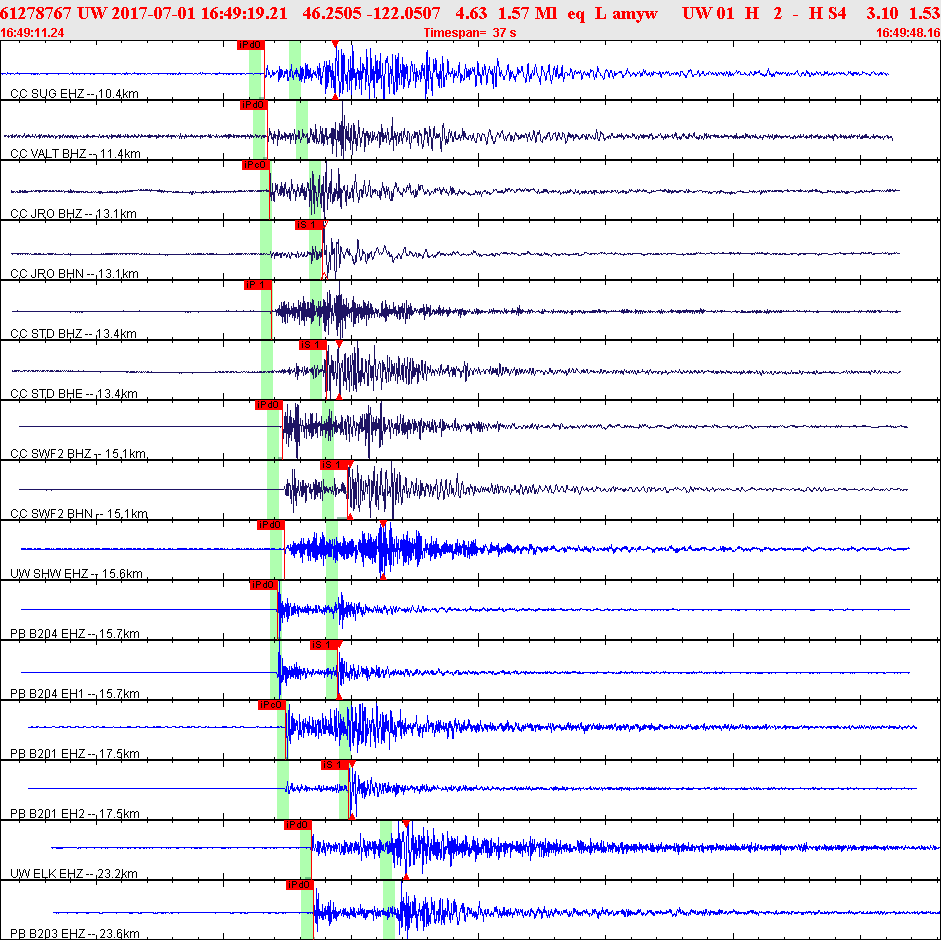Select the label PB B201 EHZ -- 17.5km

(75, 754)
